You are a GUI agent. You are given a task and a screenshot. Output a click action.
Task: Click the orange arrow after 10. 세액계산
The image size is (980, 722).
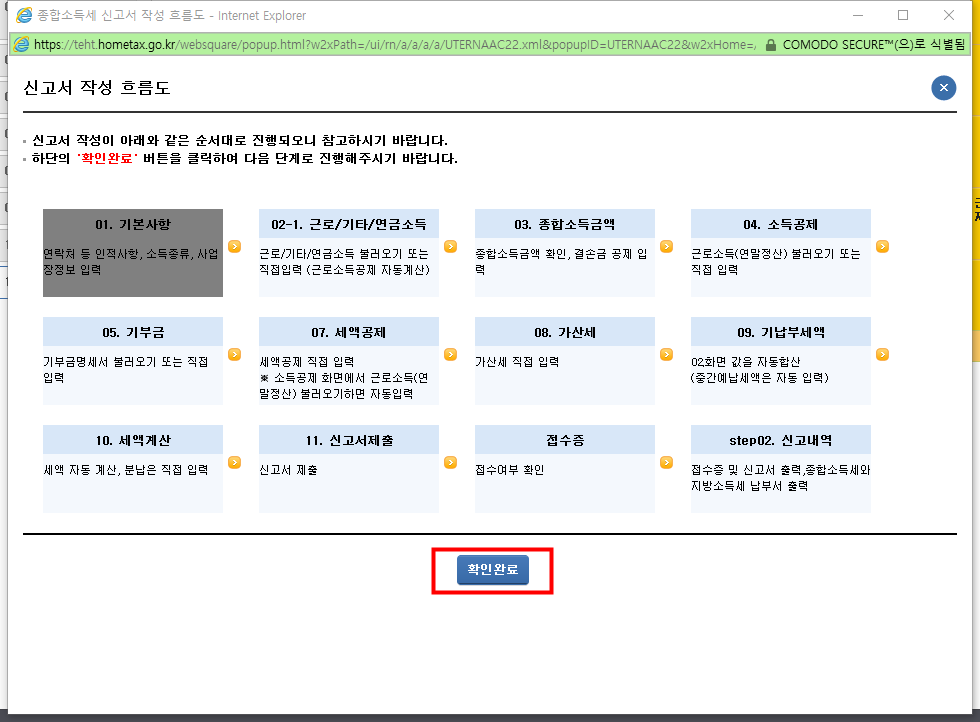click(234, 463)
